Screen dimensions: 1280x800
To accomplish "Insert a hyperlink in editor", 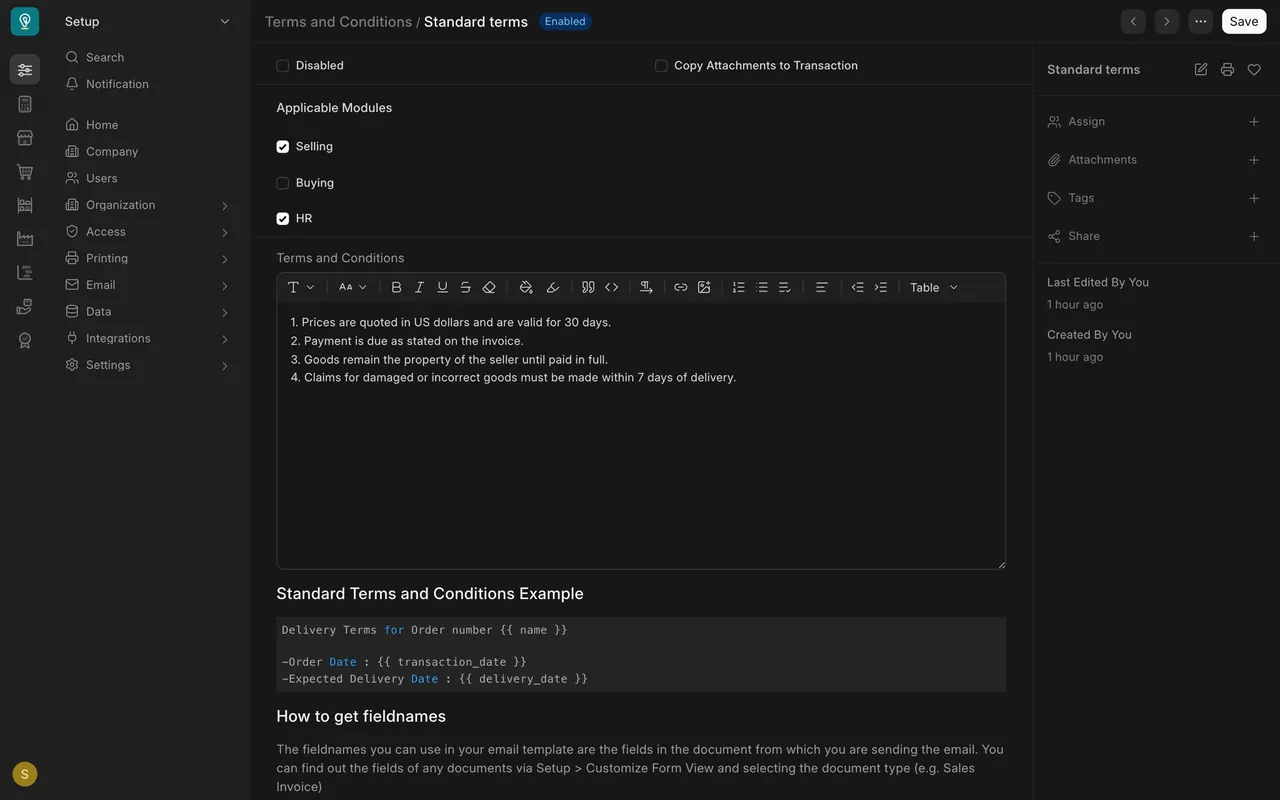I will [x=680, y=287].
